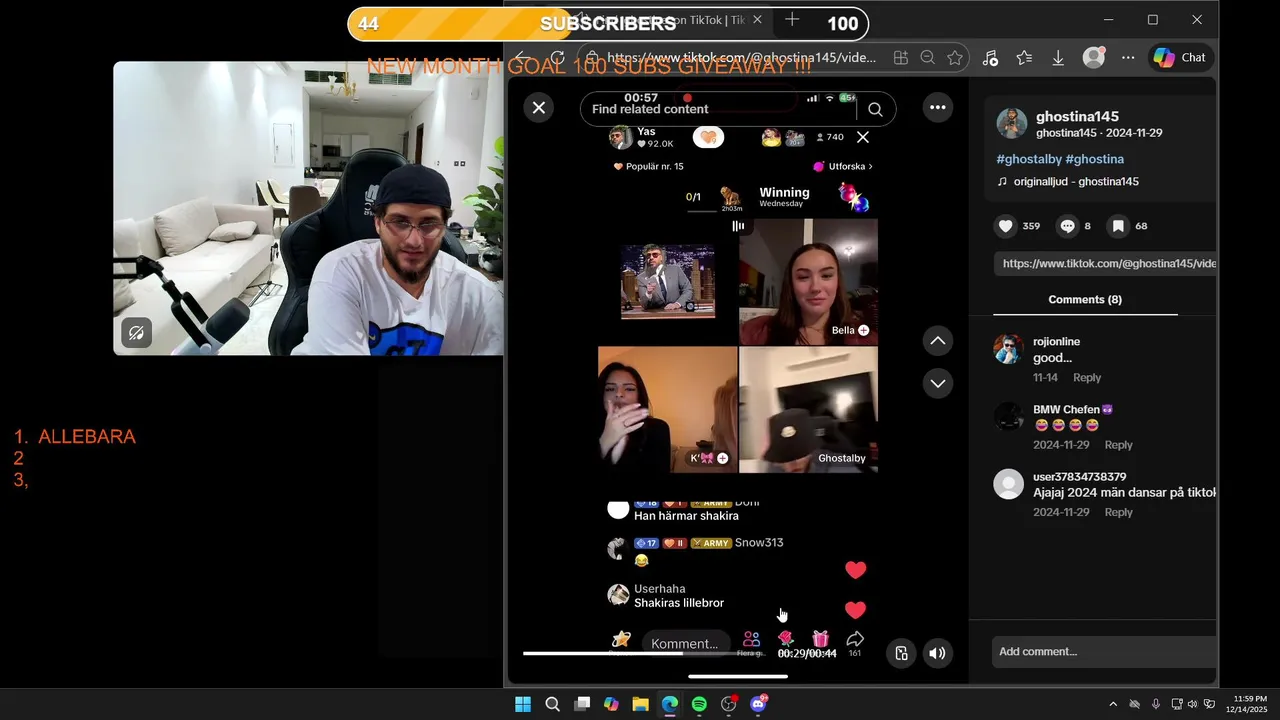Like the video with heart icon 359
The image size is (1280, 720).
[x=1006, y=226]
